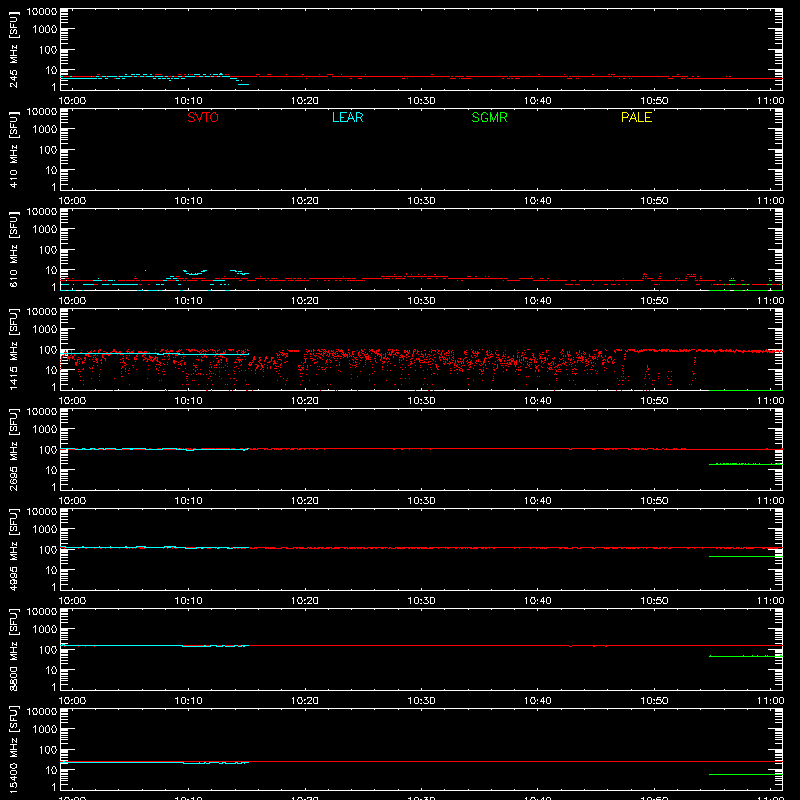
Task: Select the 15400 MHz [SFU] axis title
Action: pos(14,749)
